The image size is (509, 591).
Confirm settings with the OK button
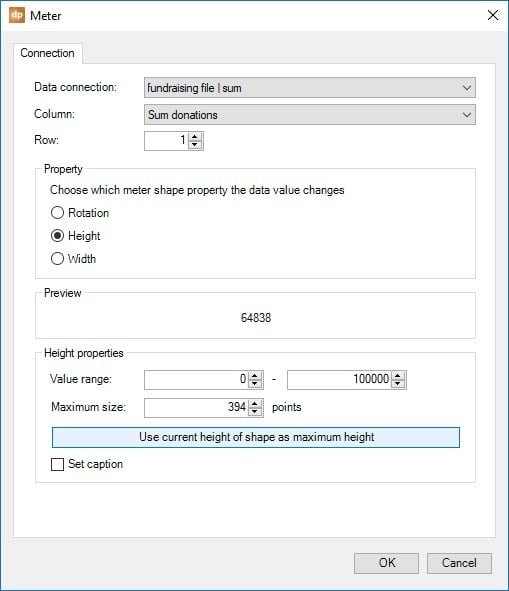tap(386, 563)
